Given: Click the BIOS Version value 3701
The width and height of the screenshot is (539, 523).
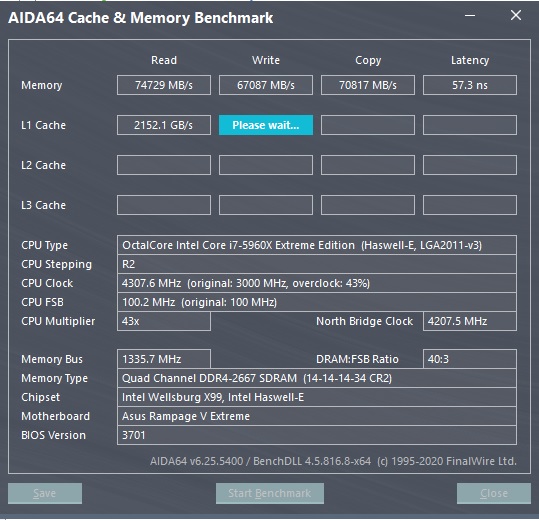Looking at the screenshot, I should point(317,435).
